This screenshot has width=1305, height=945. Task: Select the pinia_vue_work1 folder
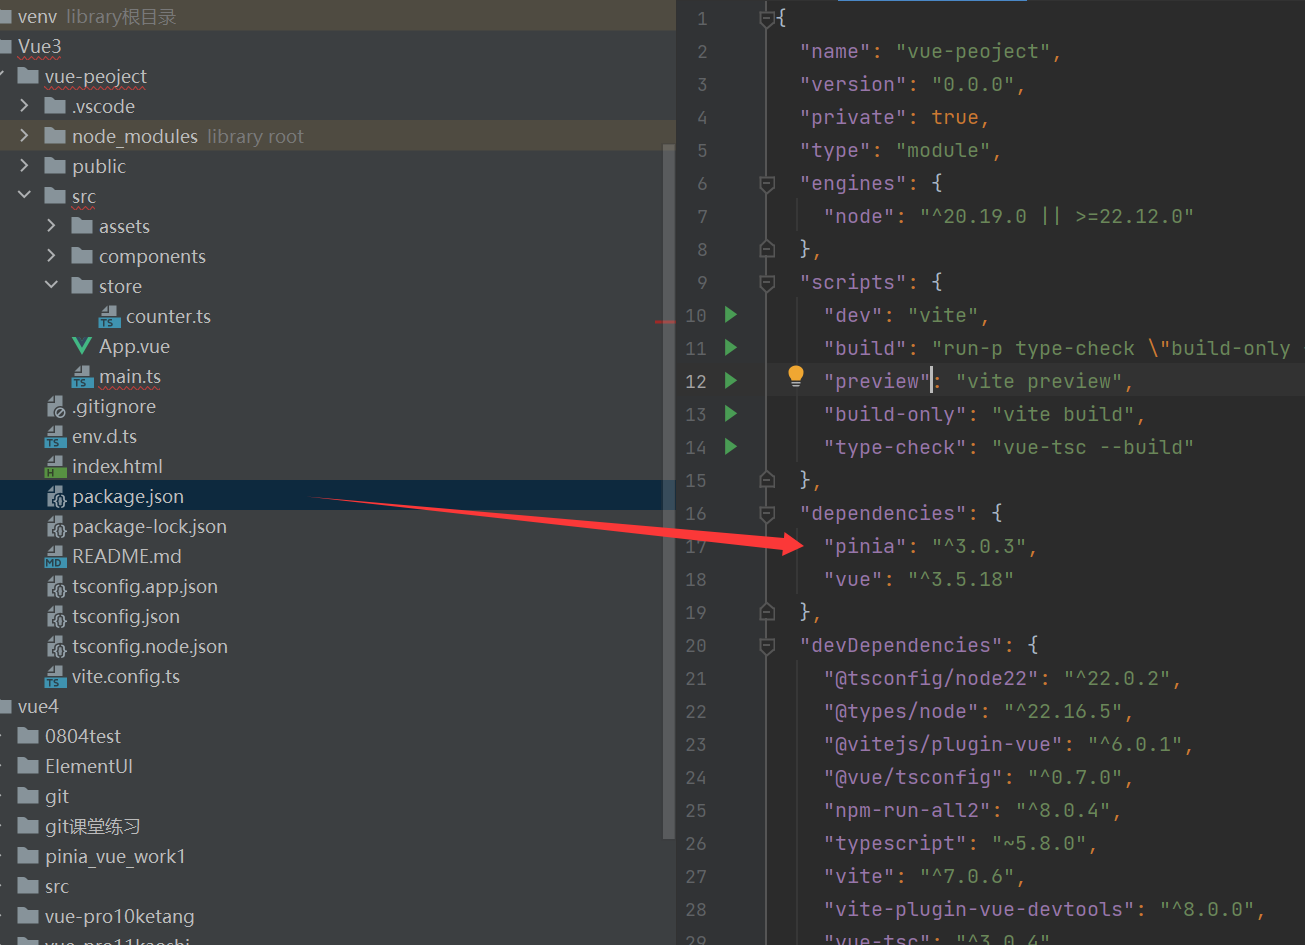click(x=115, y=856)
